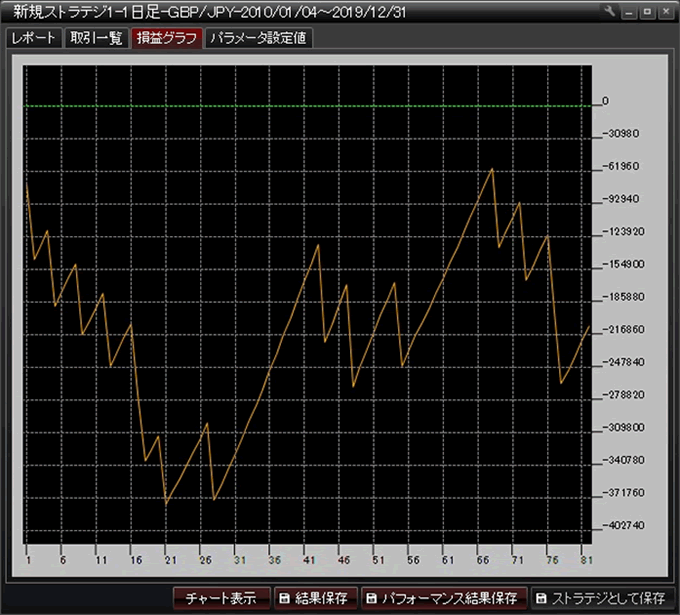
Task: Click the y-axis label -278820
Action: (624, 395)
